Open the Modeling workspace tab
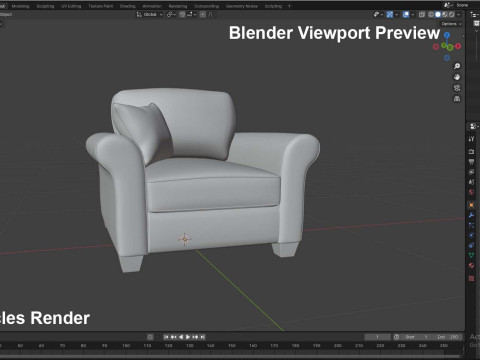 click(20, 6)
